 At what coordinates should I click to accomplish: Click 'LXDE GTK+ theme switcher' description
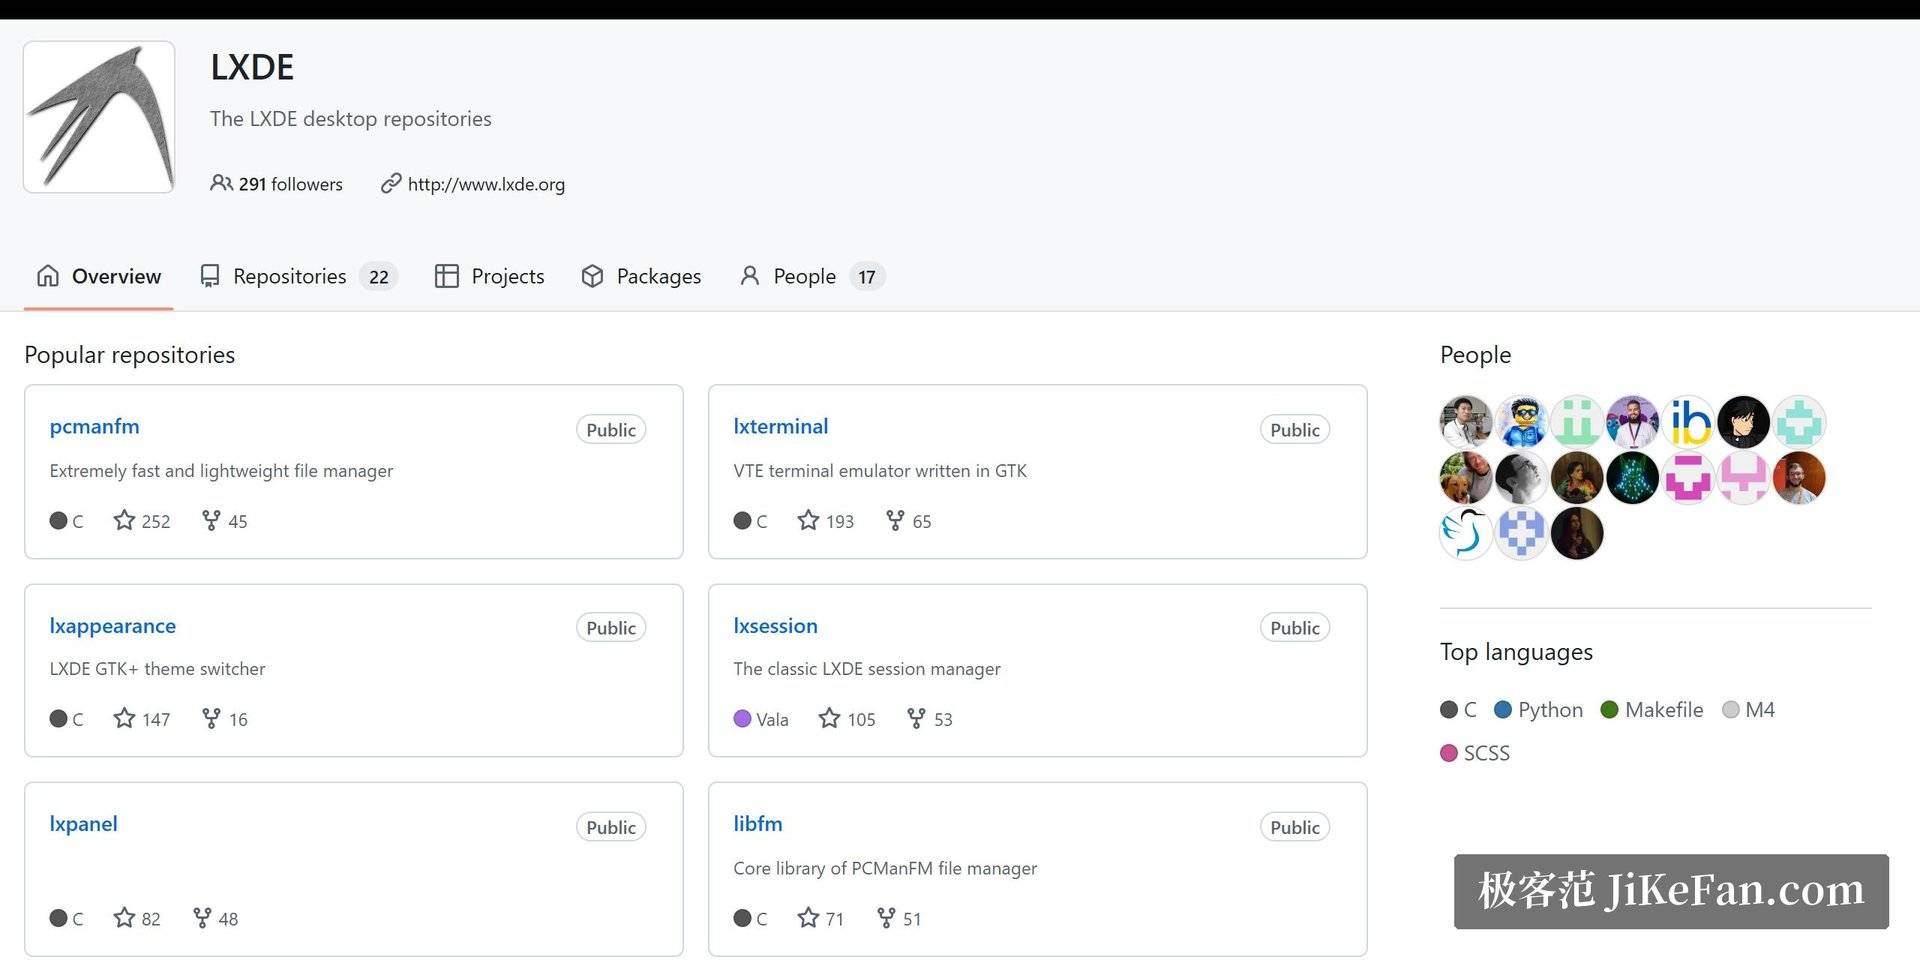tap(158, 669)
